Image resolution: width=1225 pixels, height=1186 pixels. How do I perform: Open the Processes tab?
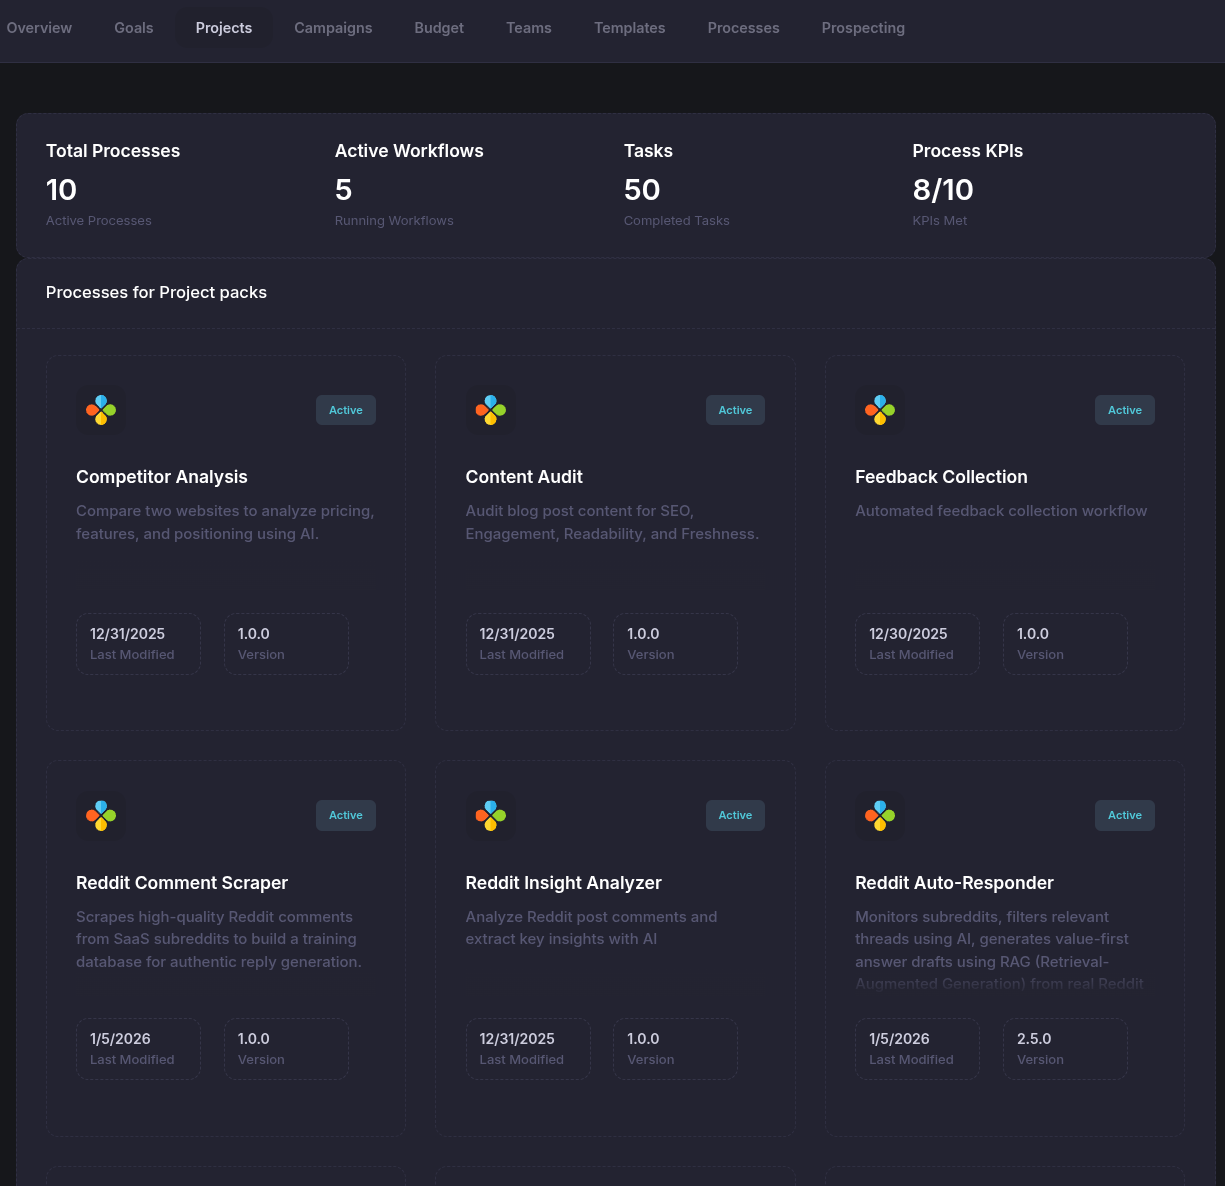[x=743, y=28]
